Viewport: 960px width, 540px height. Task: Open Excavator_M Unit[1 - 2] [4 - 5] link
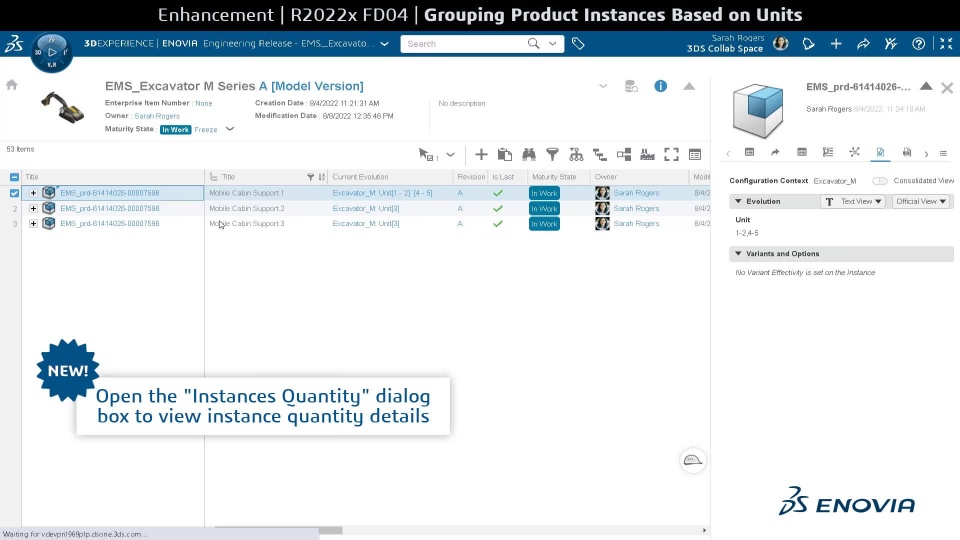(382, 193)
